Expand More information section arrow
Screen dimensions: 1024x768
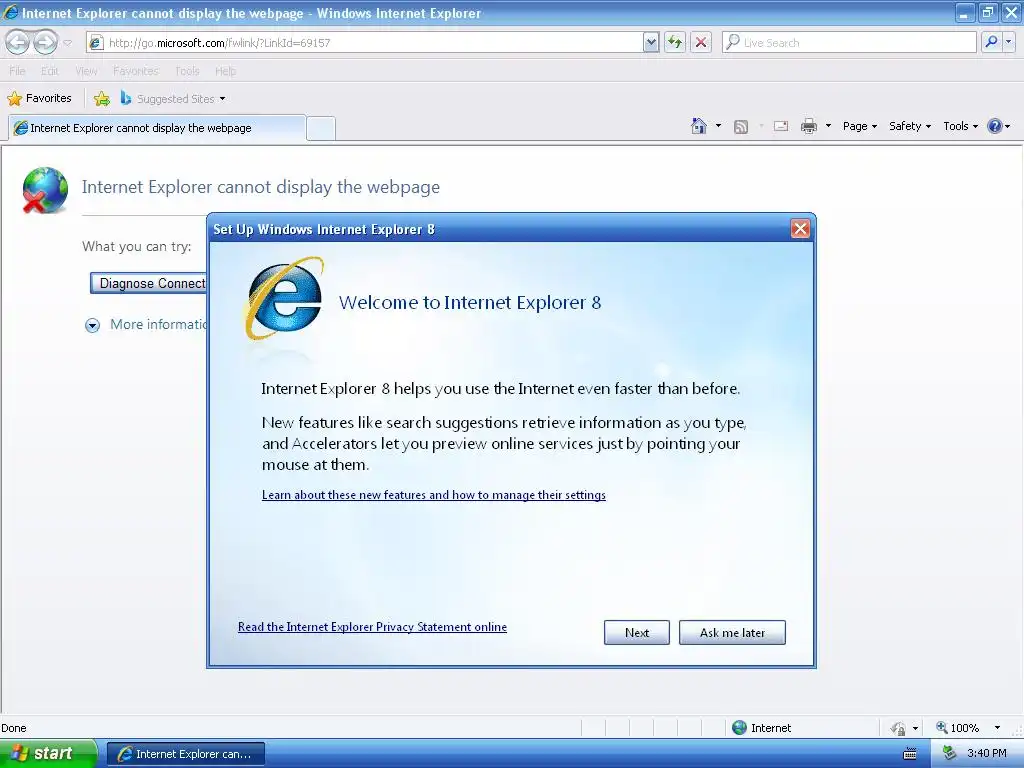coord(93,325)
